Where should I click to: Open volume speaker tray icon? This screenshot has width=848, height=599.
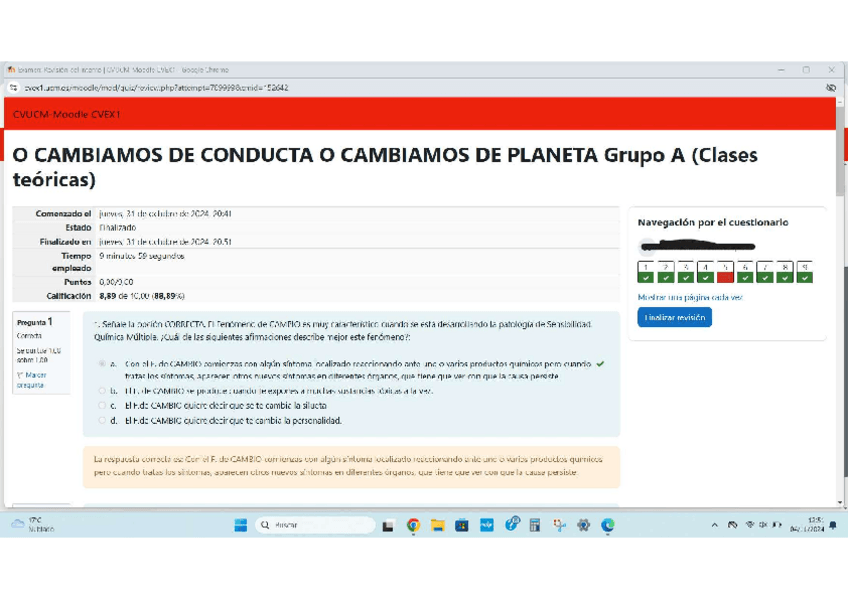click(763, 525)
